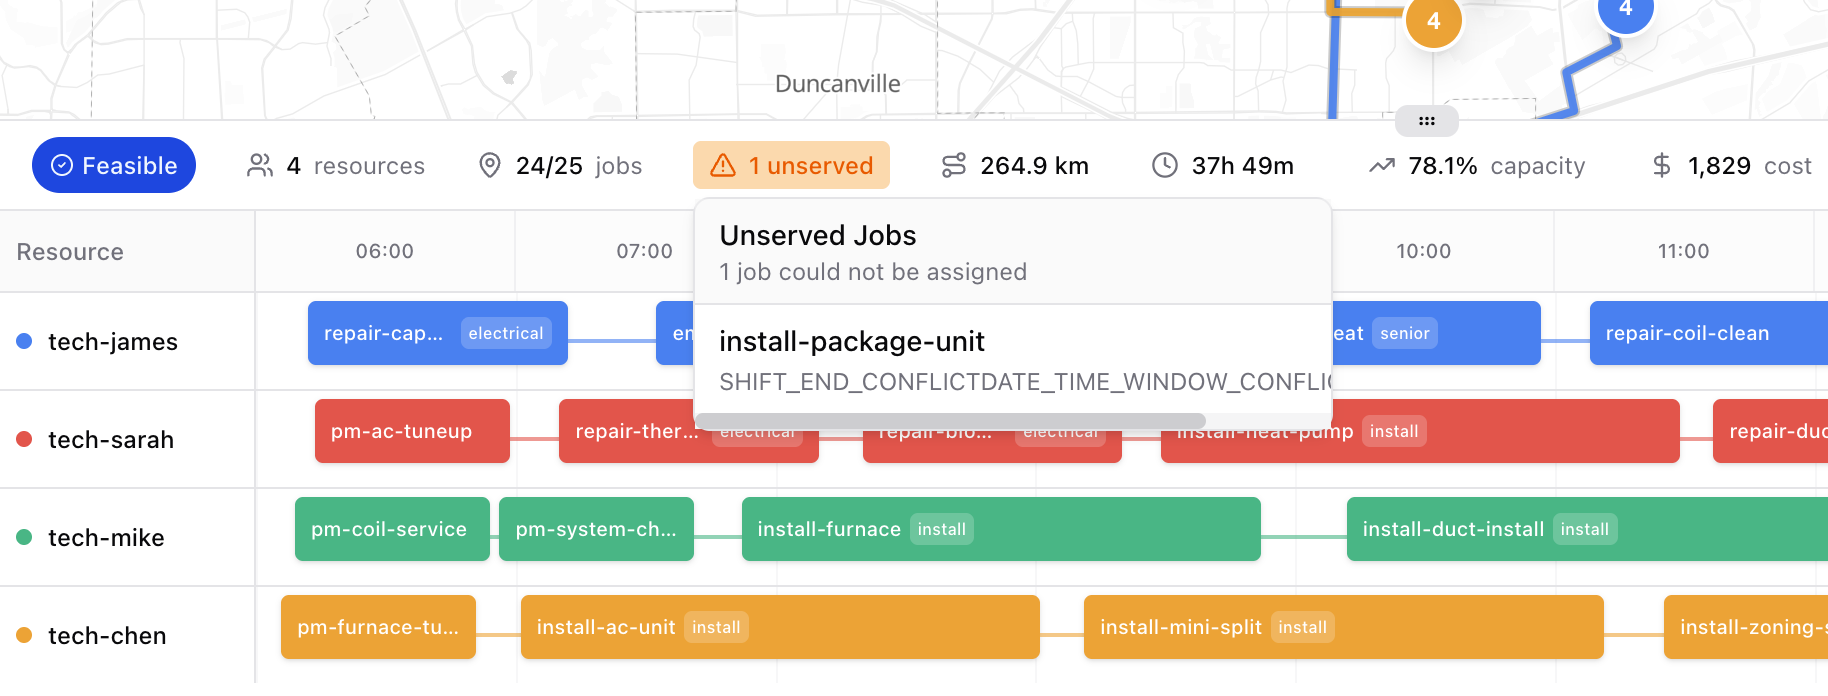Viewport: 1828px width, 696px height.
Task: Click the 07:00 timeline header
Action: (x=645, y=251)
